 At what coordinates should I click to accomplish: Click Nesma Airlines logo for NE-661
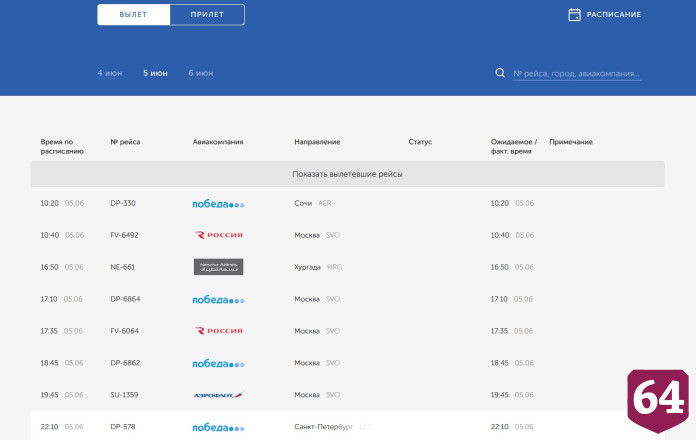click(218, 267)
